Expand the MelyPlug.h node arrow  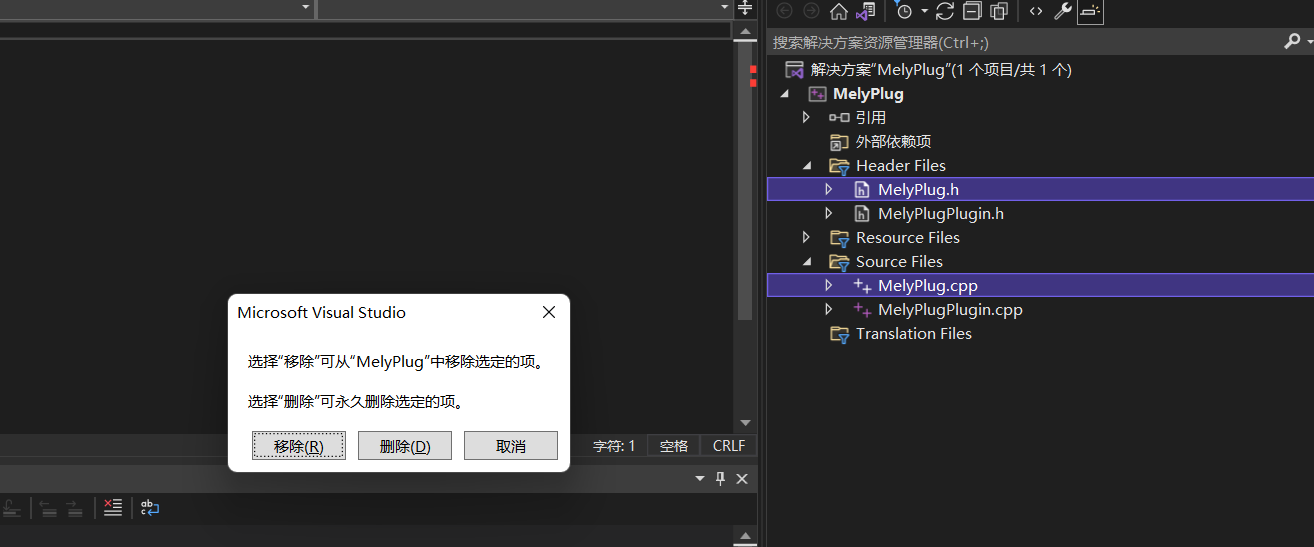[829, 190]
